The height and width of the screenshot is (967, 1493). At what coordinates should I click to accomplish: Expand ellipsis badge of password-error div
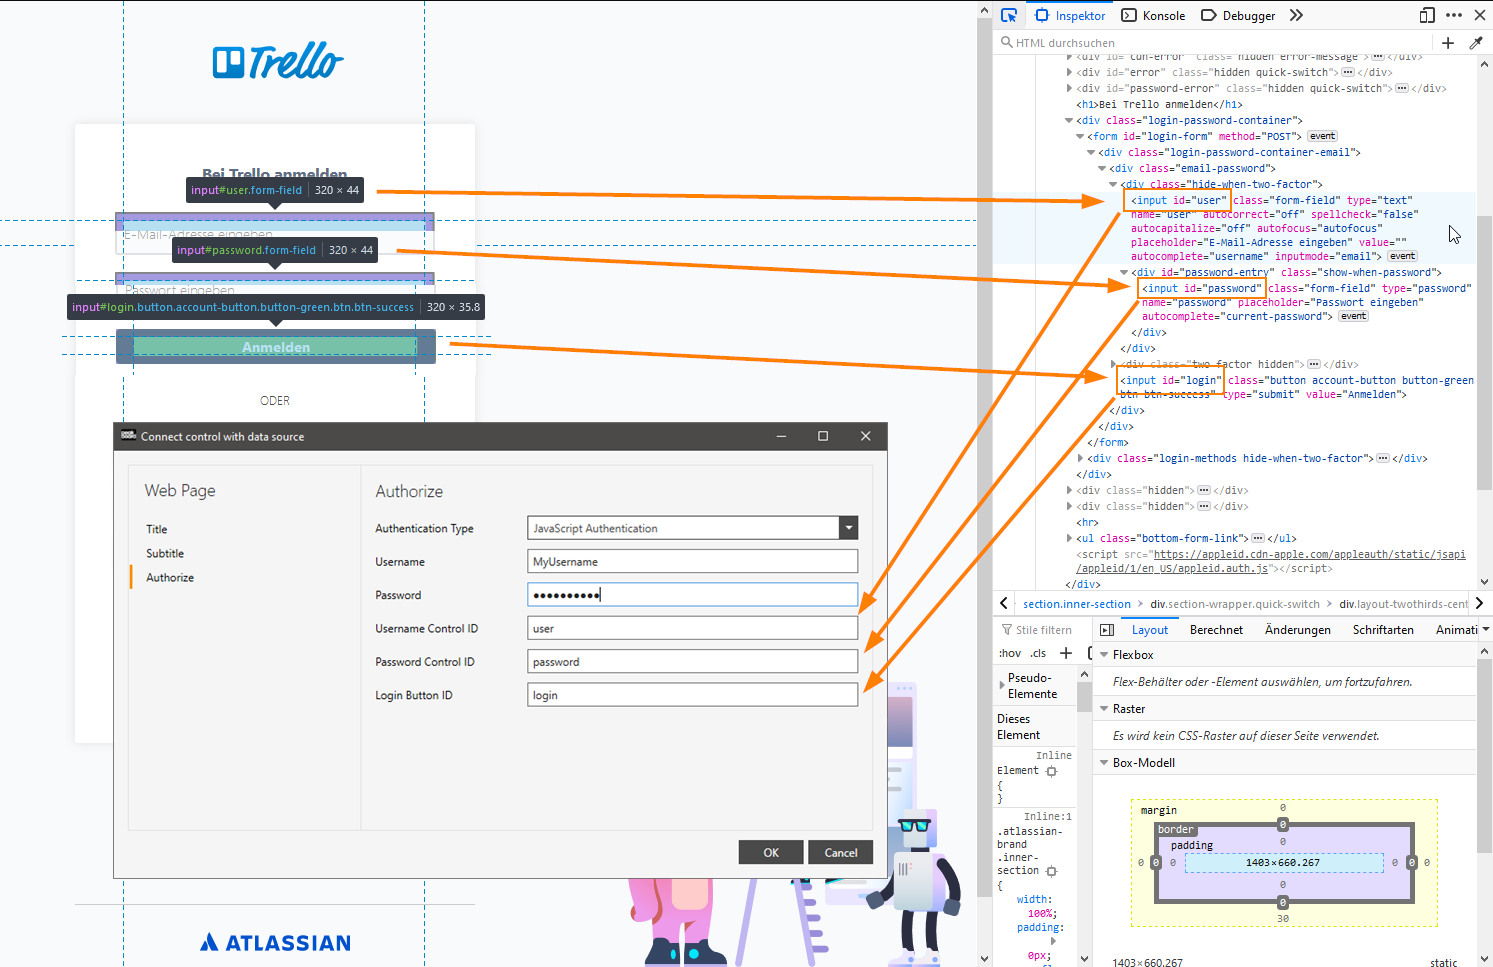coord(1402,88)
